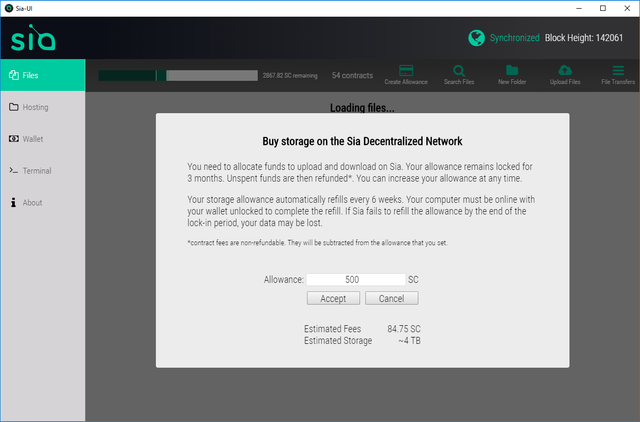Click the Estimated Fees 84.75 SC value

pyautogui.click(x=404, y=329)
